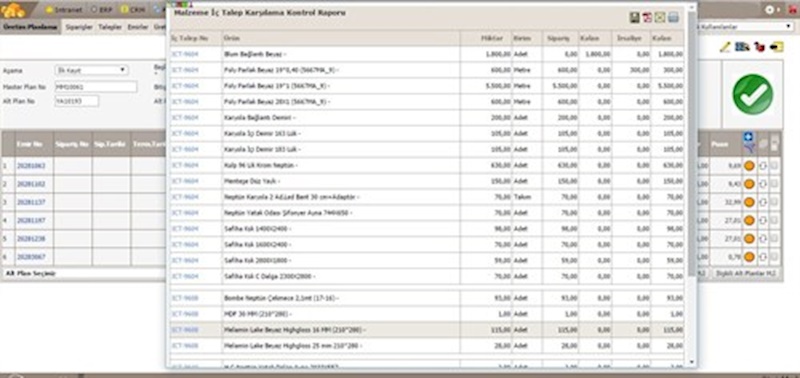Click the yellow pencil edit icon
Screen dimensions: 800x378
point(725,47)
